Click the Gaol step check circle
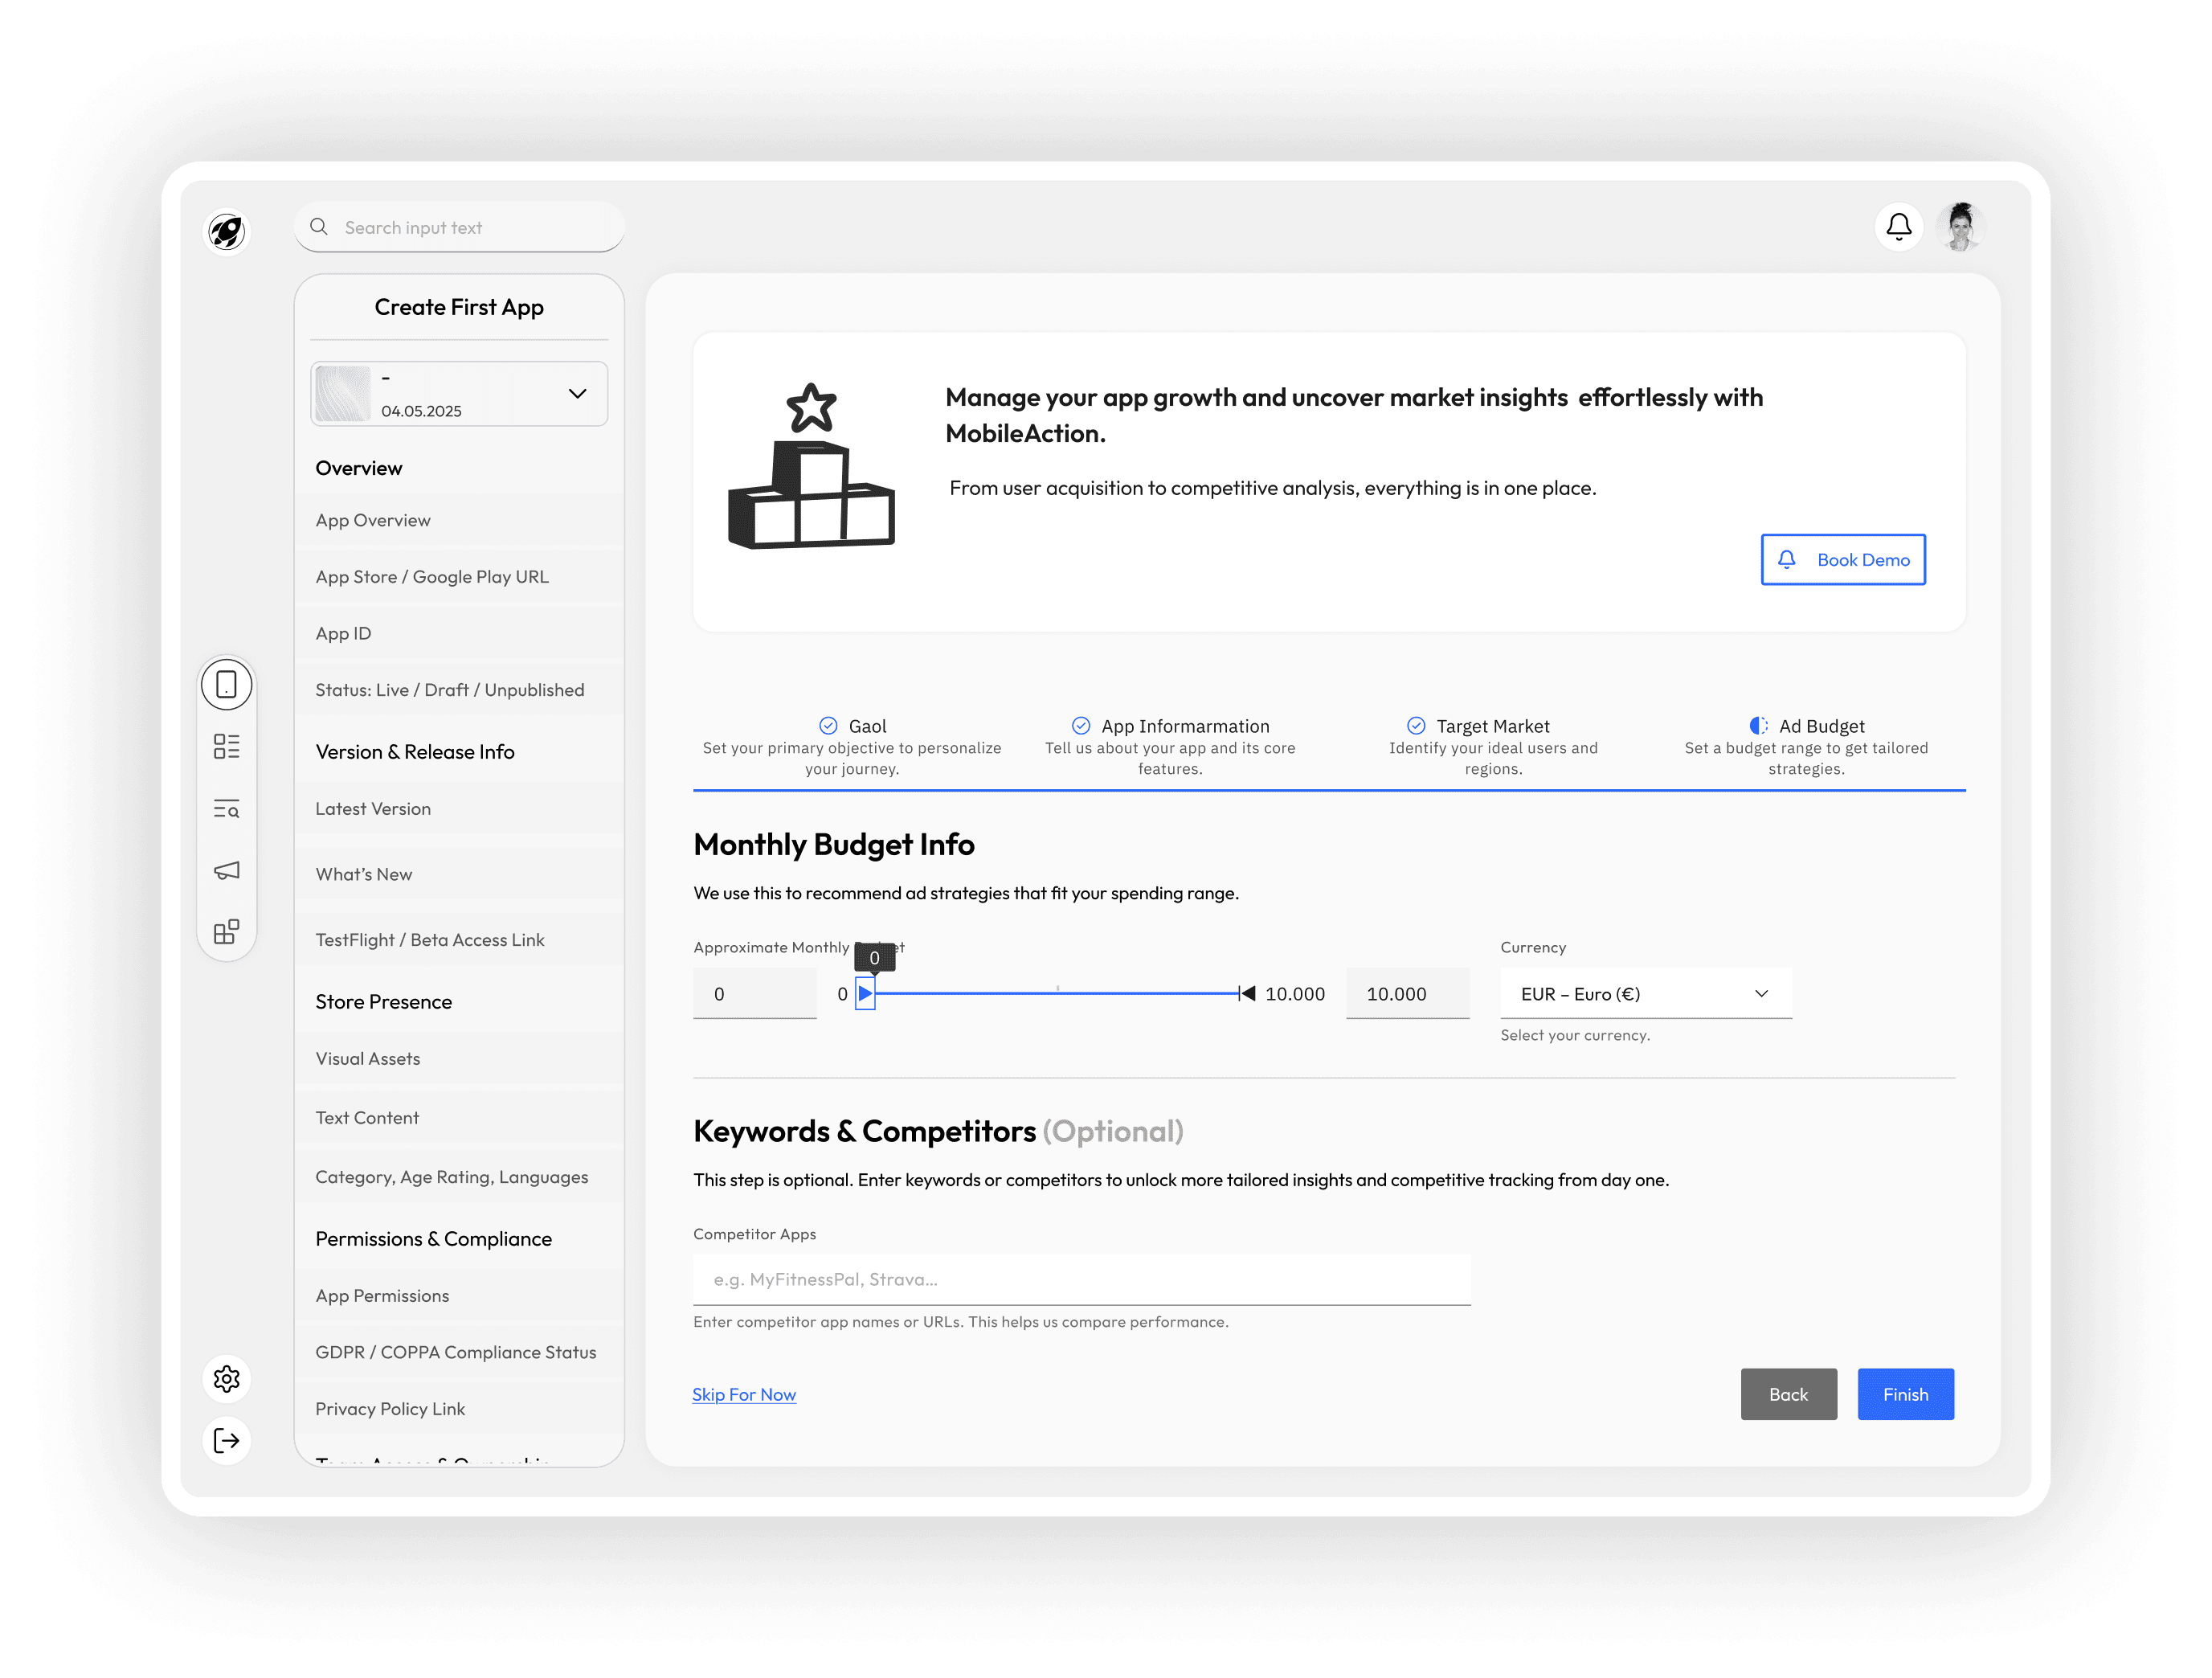Viewport: 2212px width, 1678px height. [x=828, y=726]
